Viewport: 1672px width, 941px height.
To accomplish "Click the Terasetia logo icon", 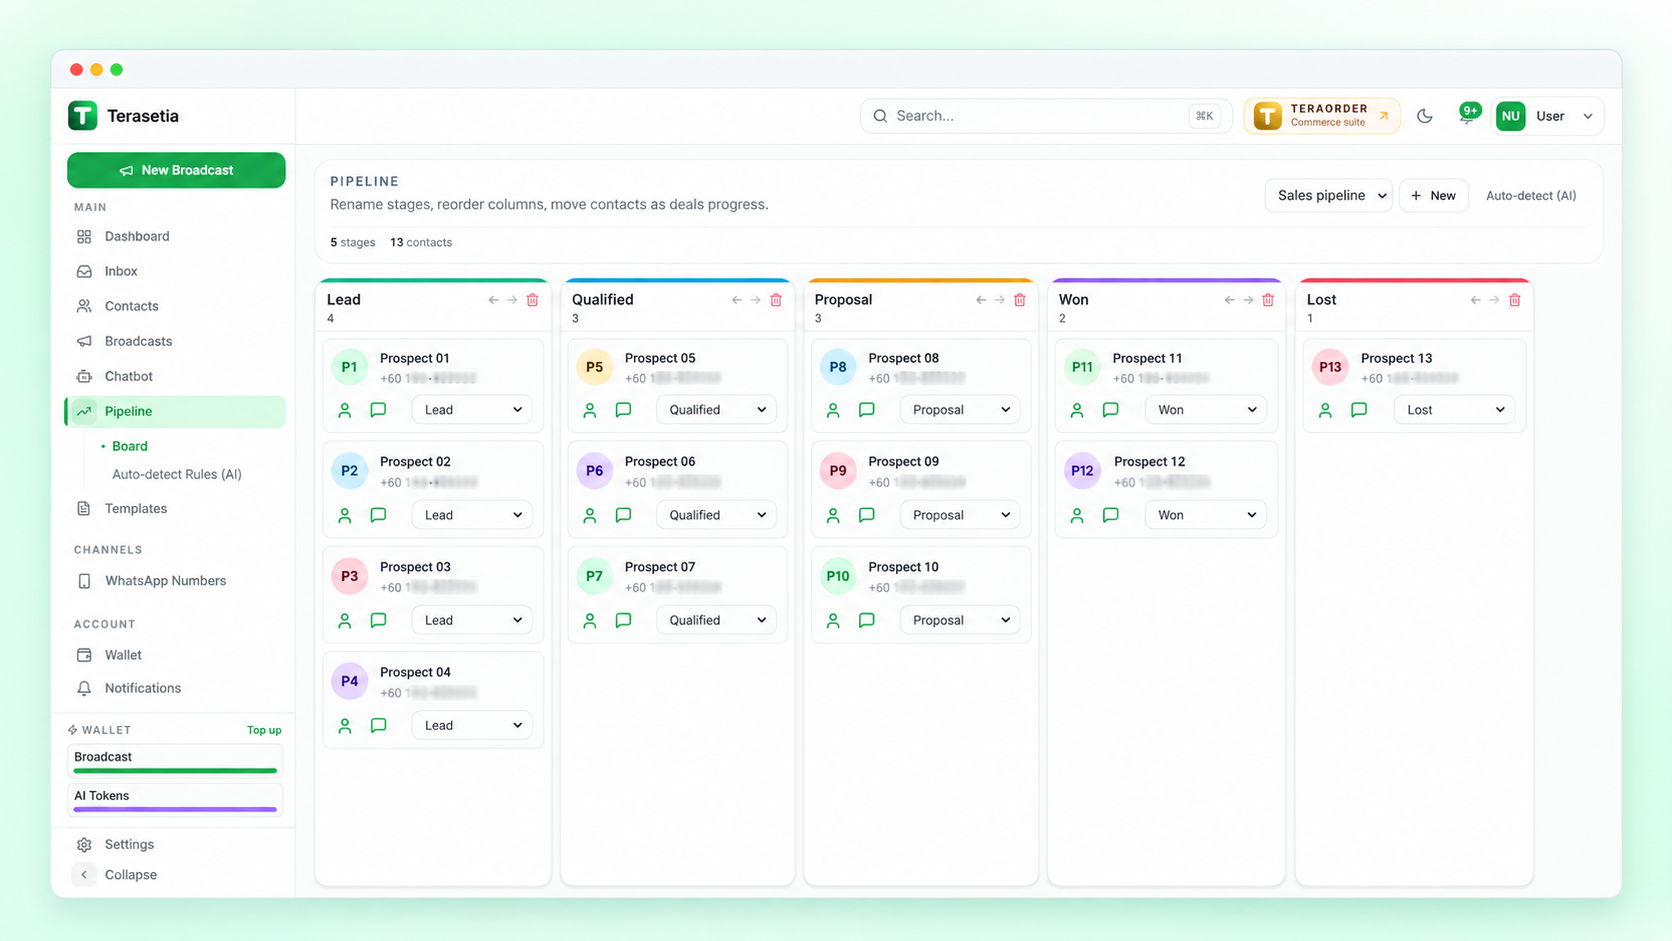I will pos(83,116).
